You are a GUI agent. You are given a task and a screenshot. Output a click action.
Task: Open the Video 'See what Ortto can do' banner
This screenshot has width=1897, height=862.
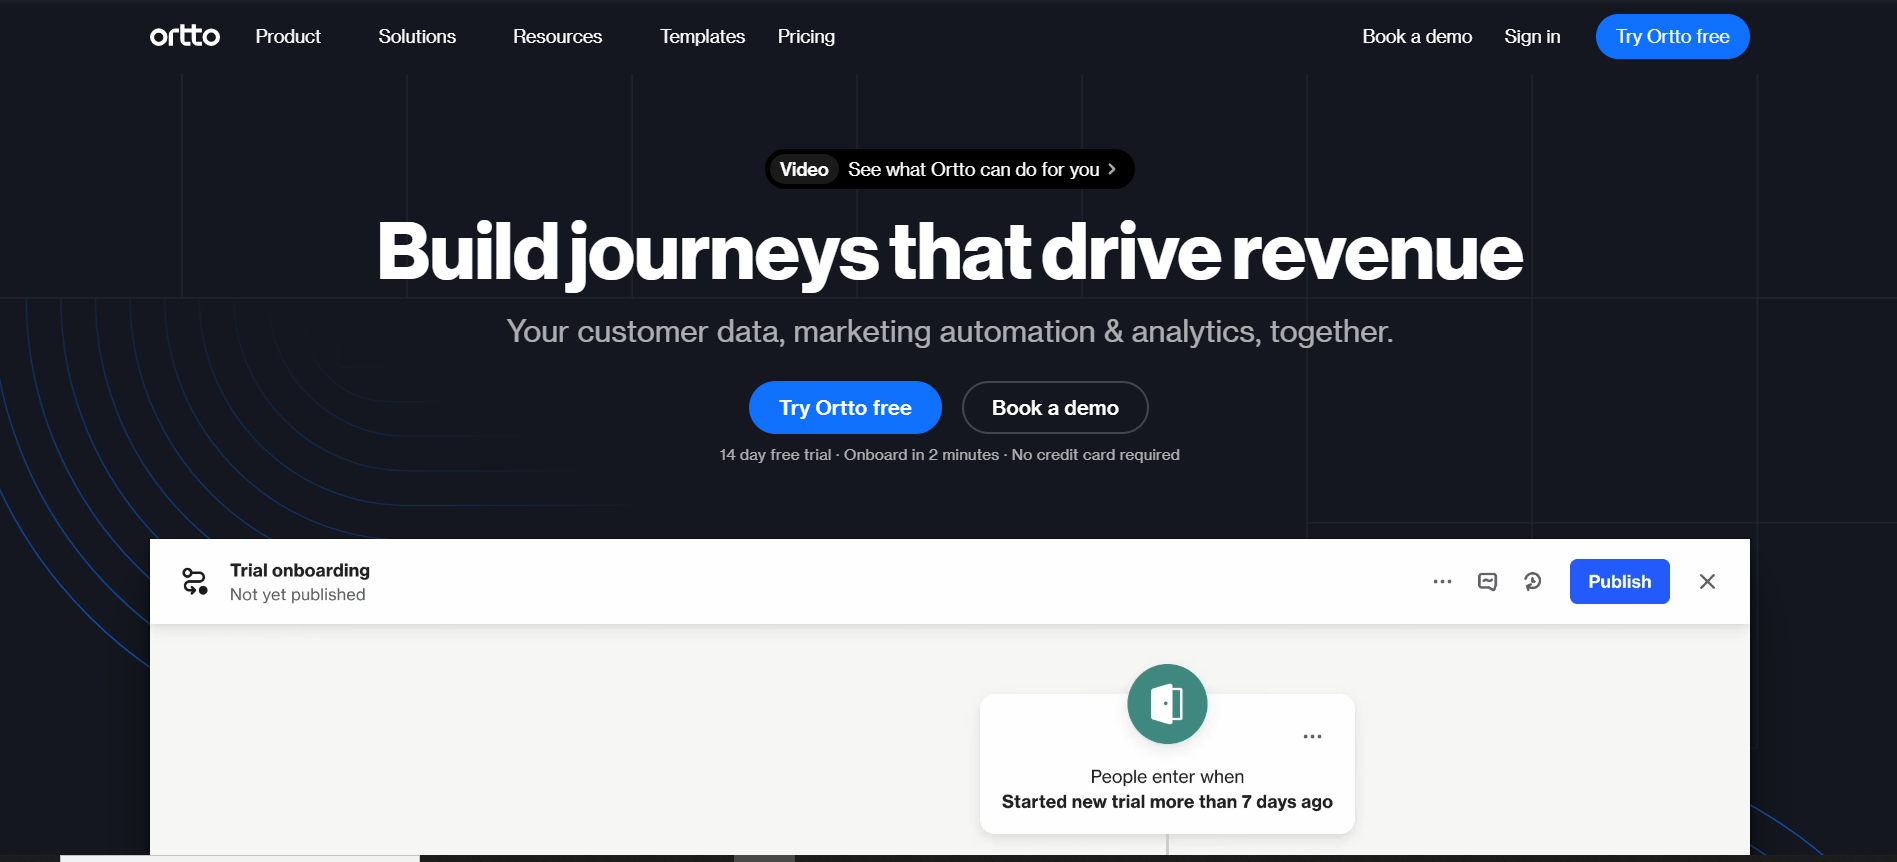pyautogui.click(x=949, y=169)
